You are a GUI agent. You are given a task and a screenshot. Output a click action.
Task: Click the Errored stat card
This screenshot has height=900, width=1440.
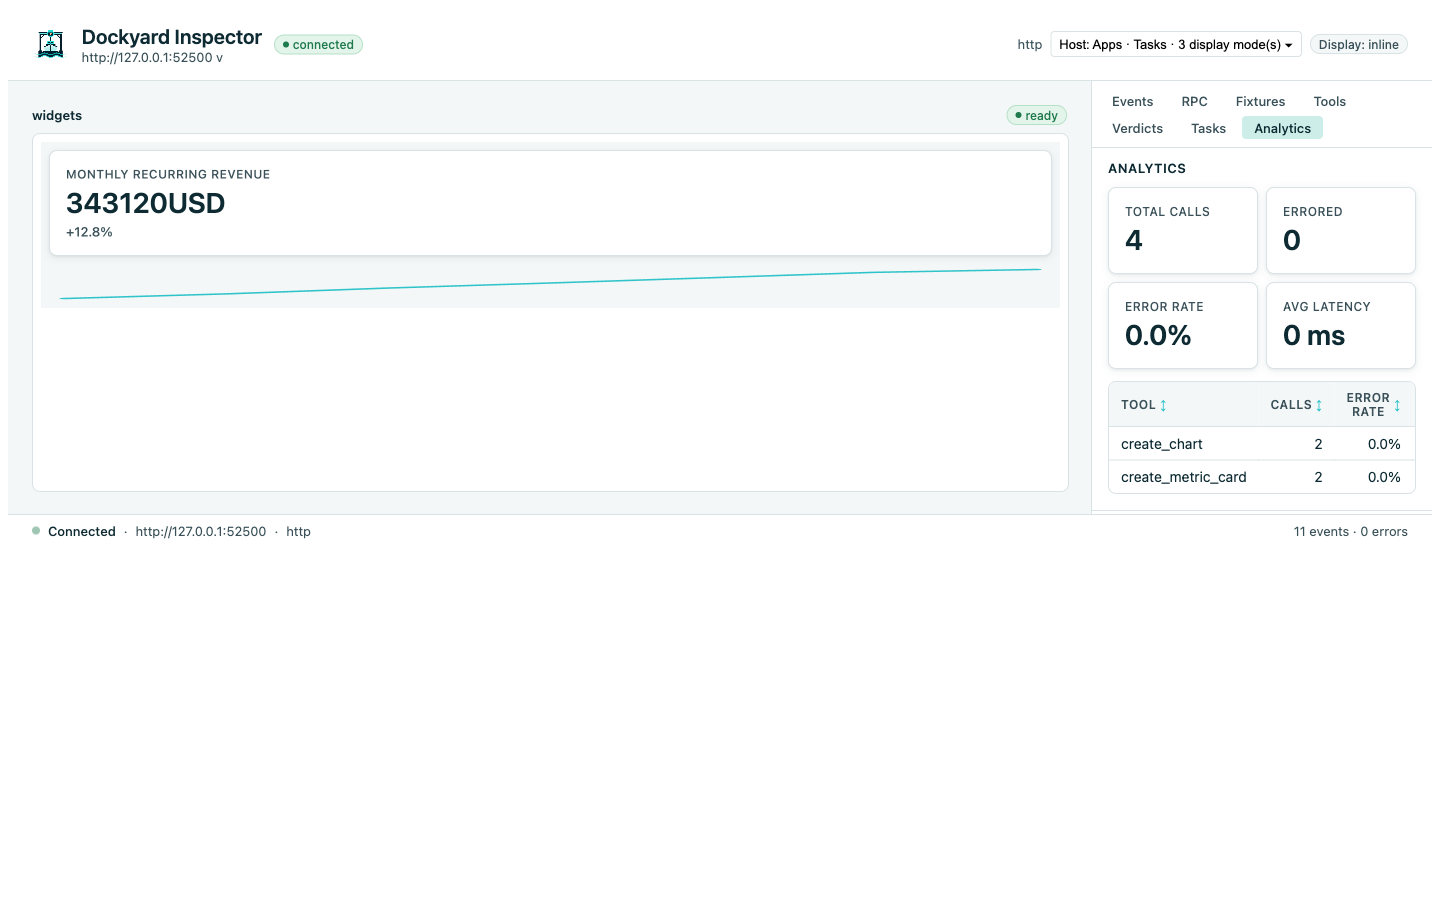pyautogui.click(x=1341, y=230)
